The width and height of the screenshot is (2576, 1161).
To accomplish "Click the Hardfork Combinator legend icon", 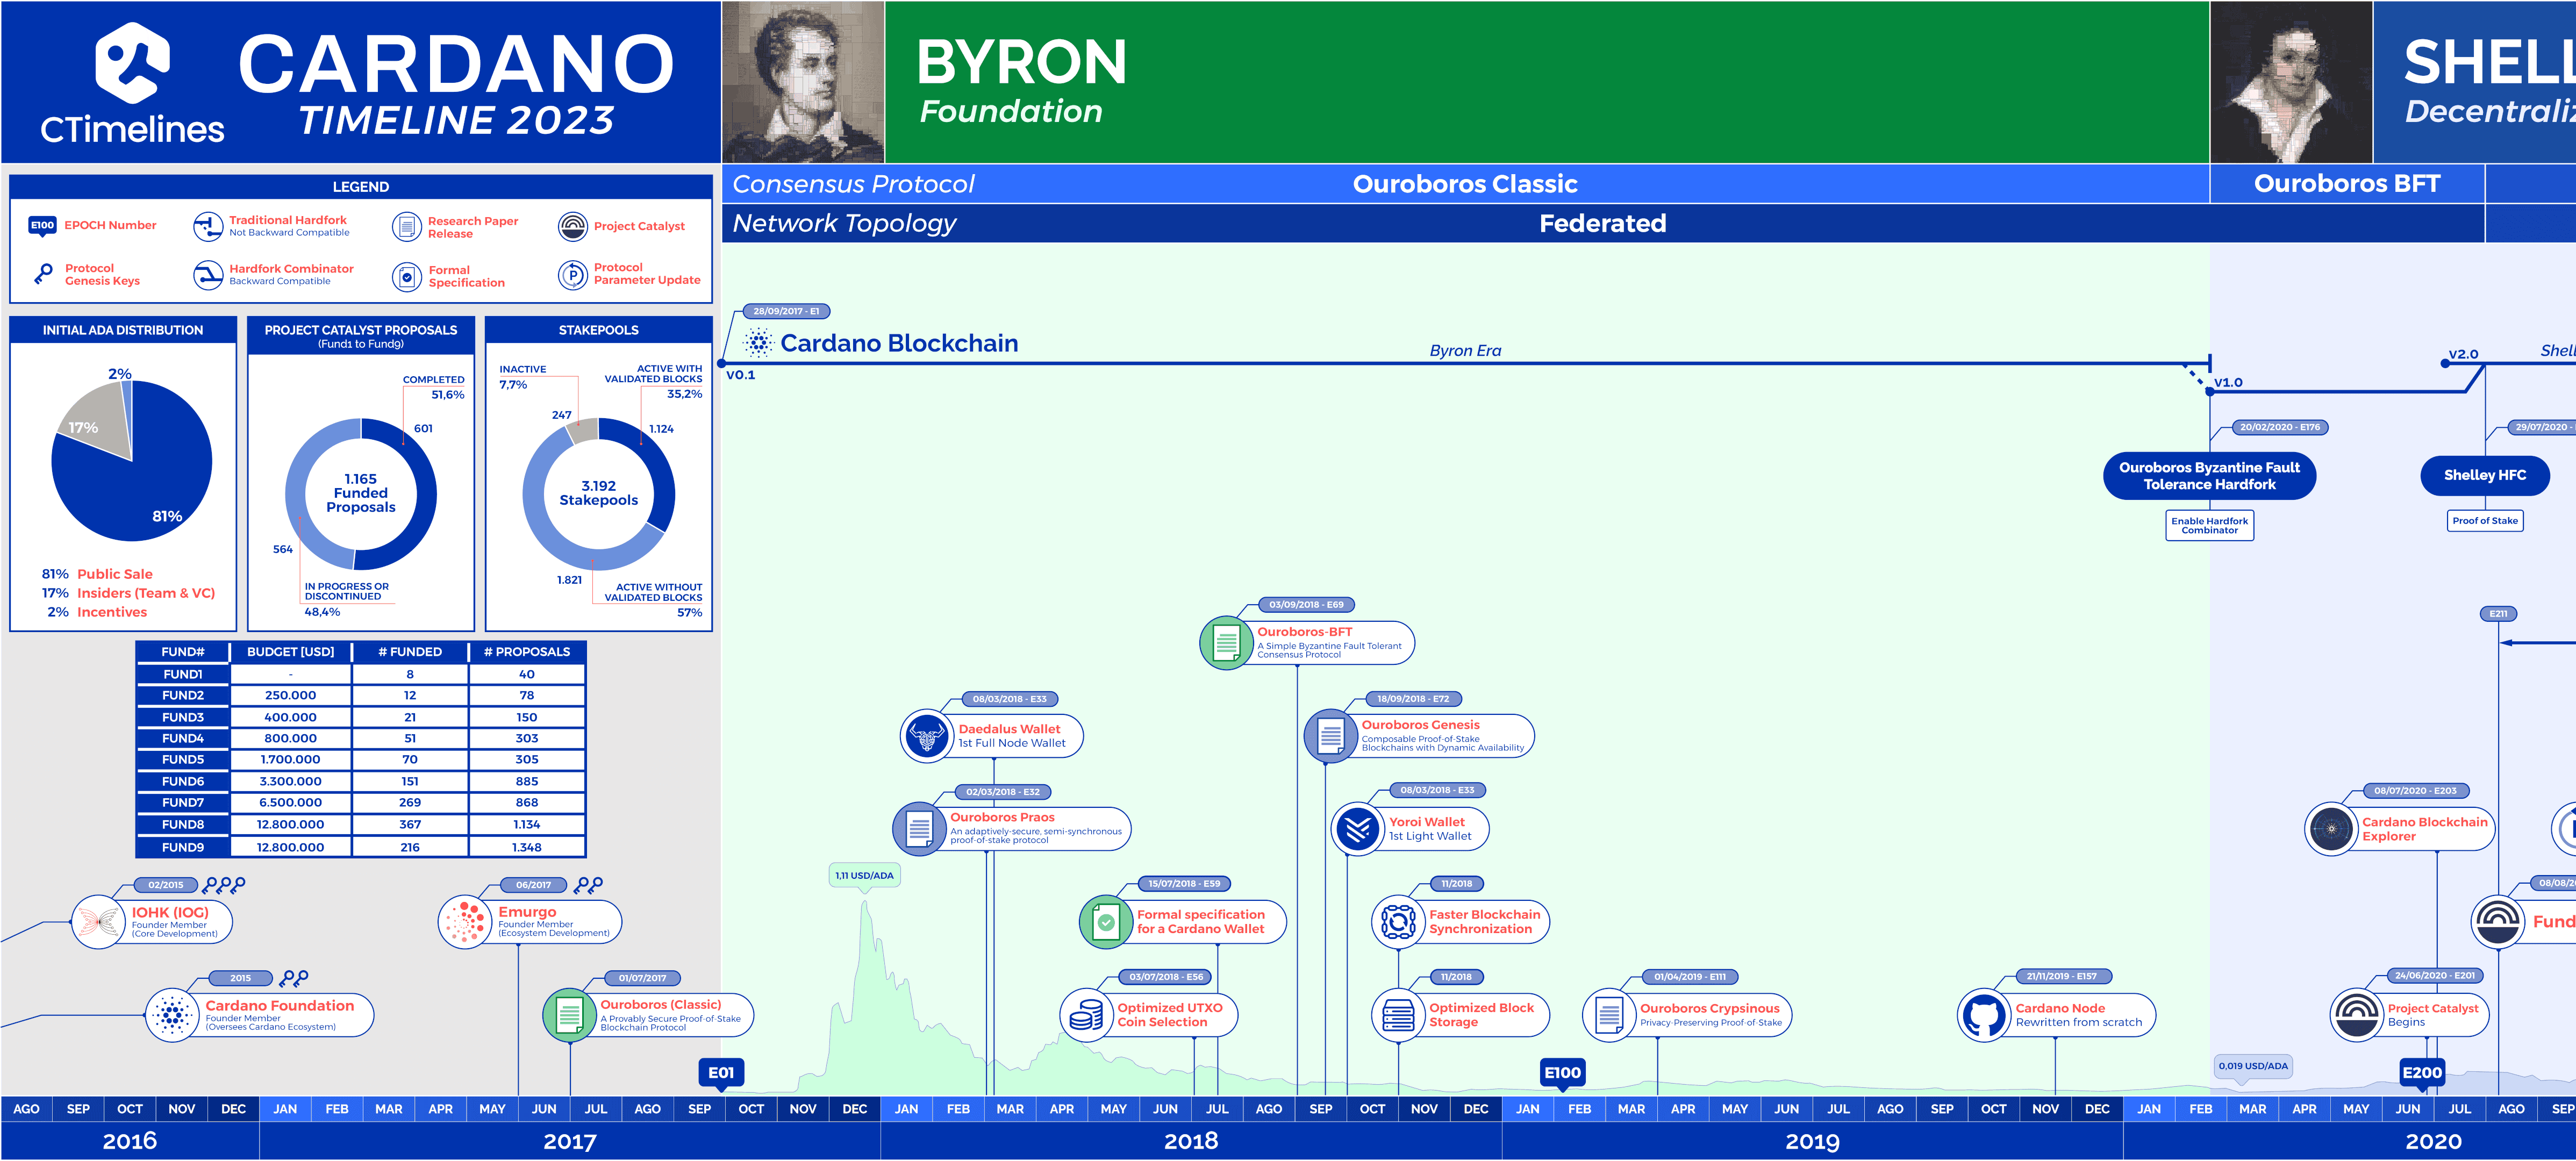I will (x=207, y=275).
